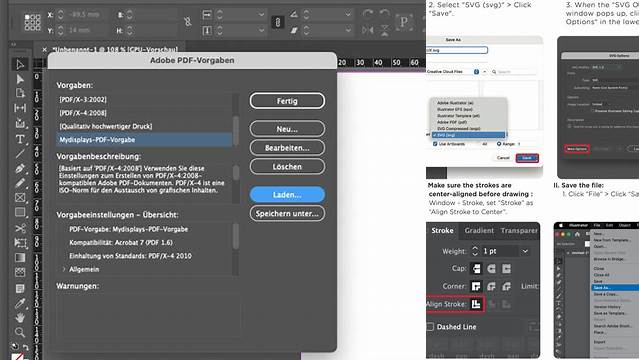
Task: Select the Content Collector tool
Action: click(20, 123)
